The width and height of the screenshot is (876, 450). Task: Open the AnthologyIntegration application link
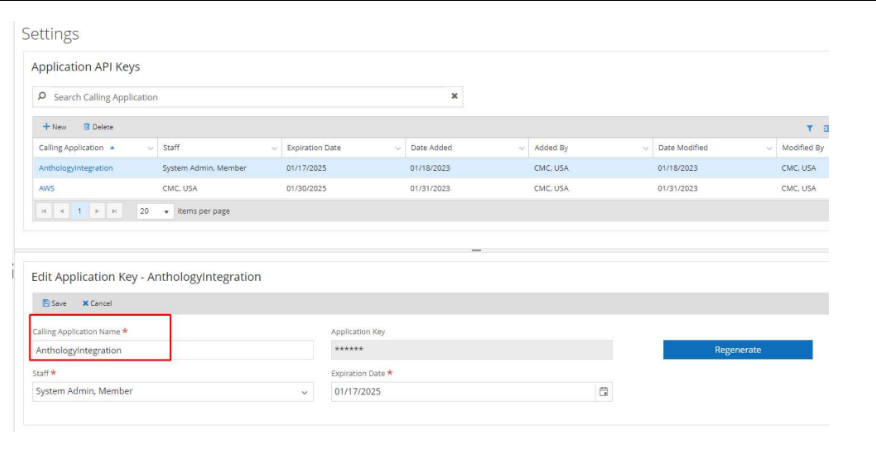tap(76, 168)
